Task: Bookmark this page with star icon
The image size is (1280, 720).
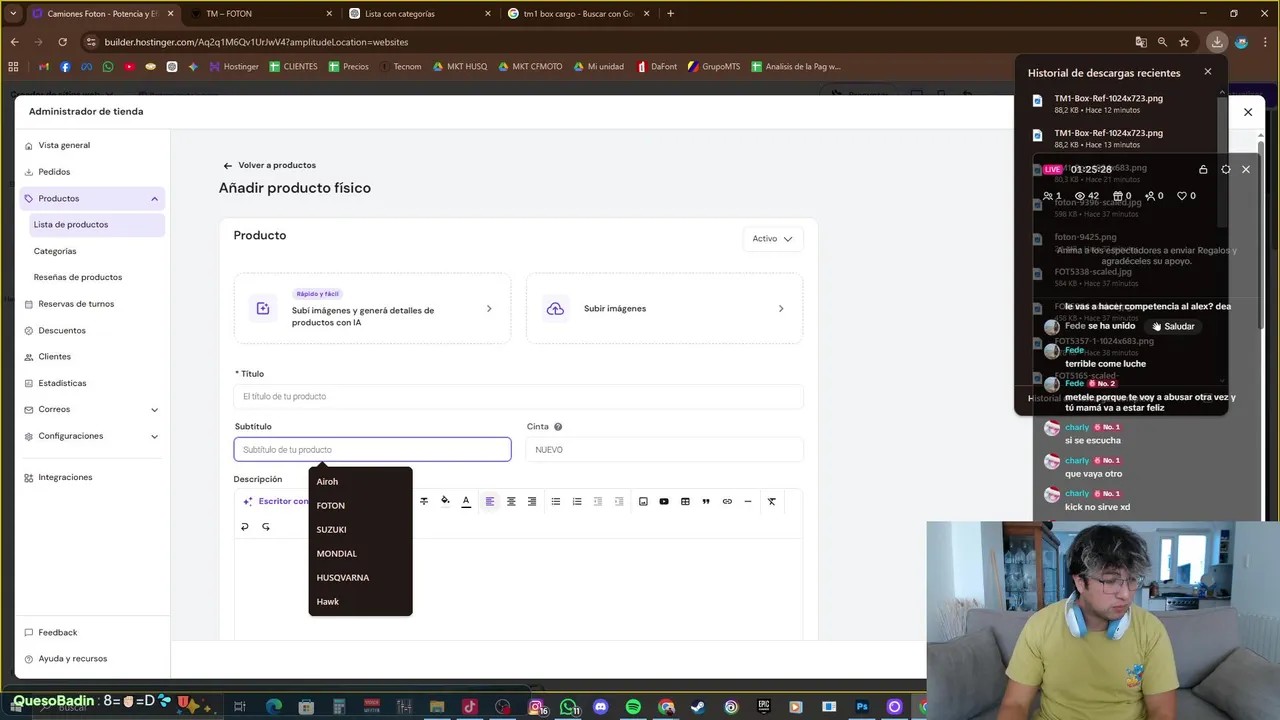Action: [x=1184, y=42]
